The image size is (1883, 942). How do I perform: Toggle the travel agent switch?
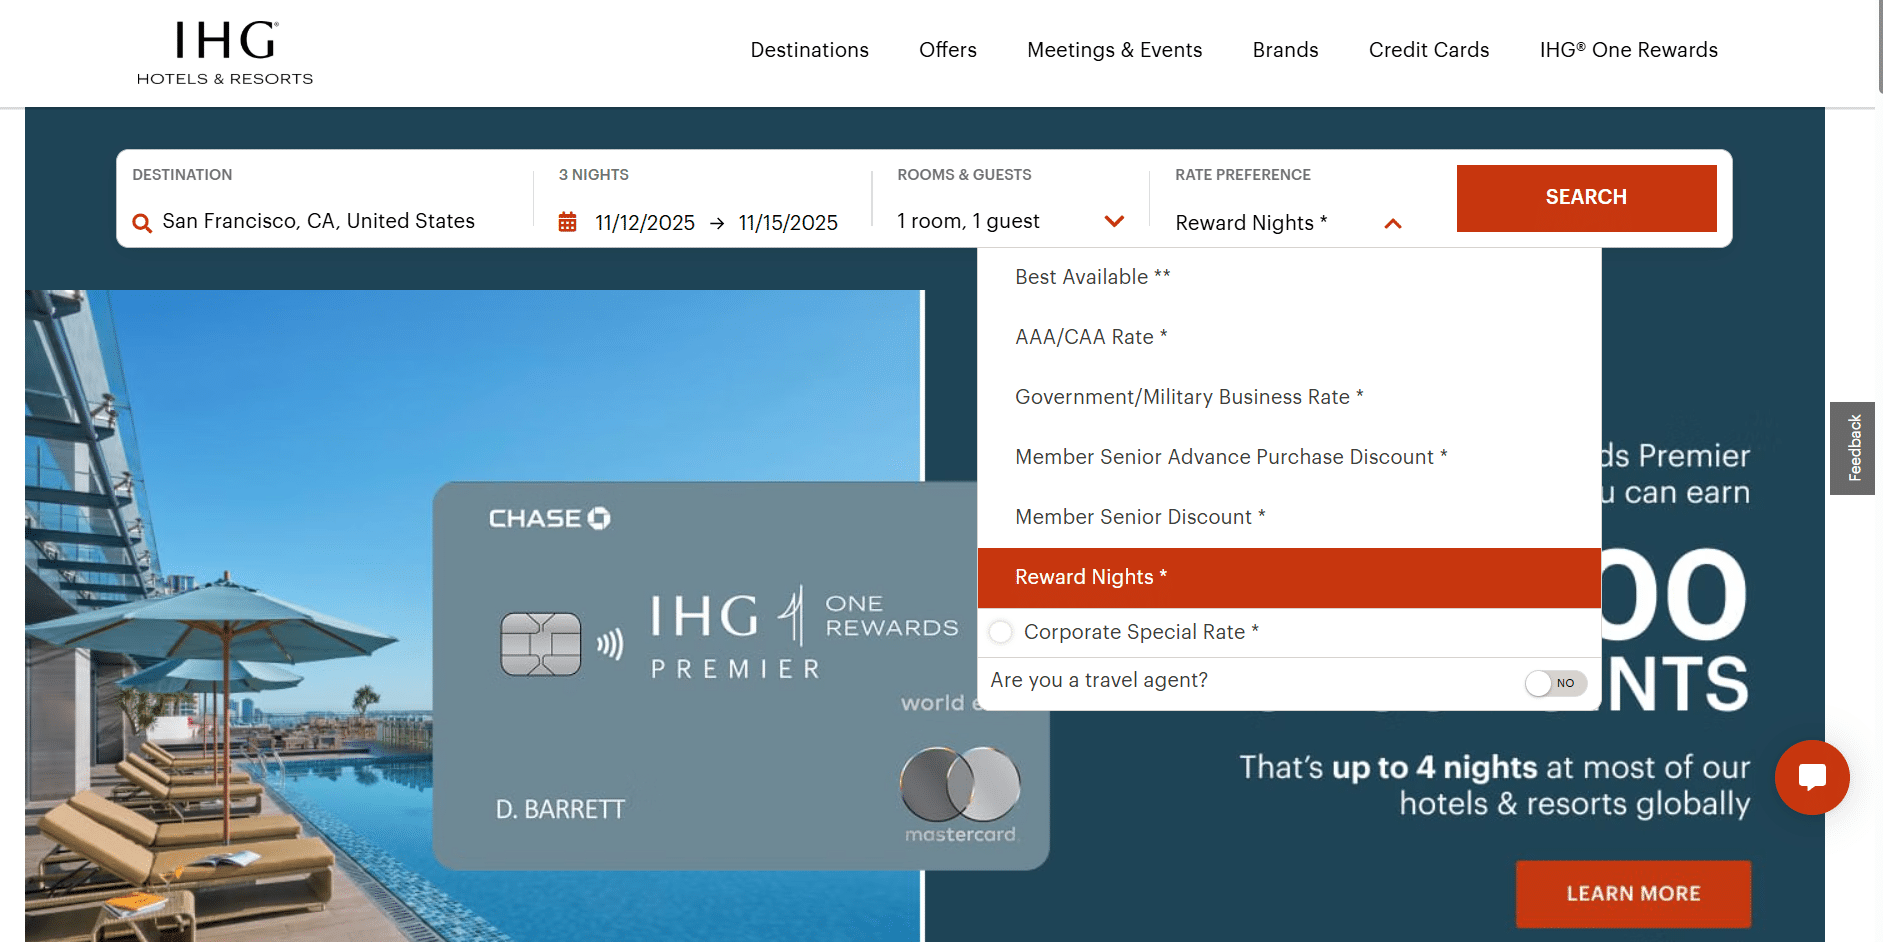point(1556,683)
